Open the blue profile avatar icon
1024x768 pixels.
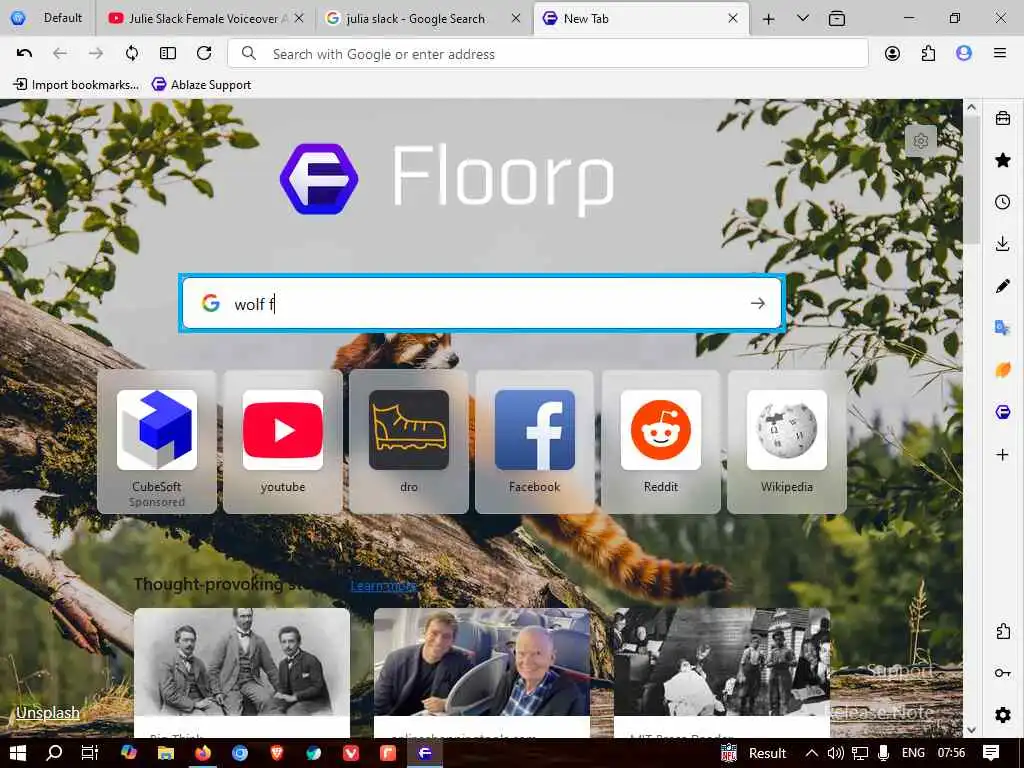964,54
